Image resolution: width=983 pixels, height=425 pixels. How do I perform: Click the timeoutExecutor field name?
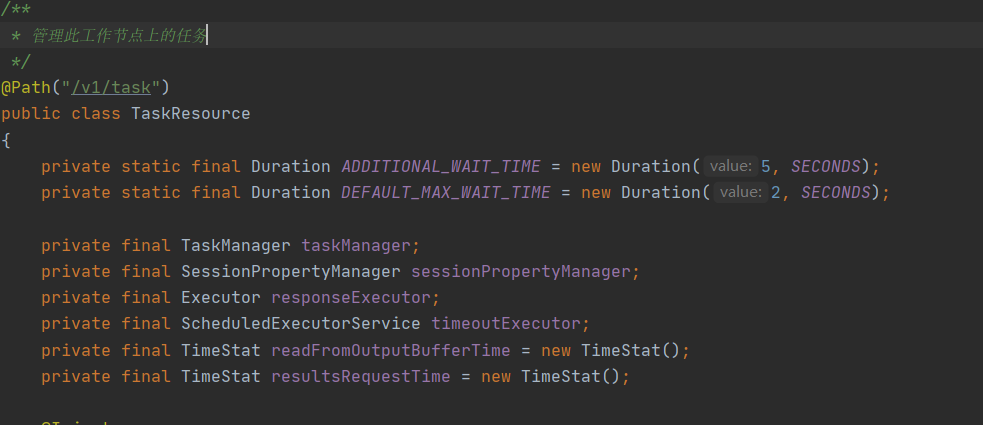click(x=507, y=324)
